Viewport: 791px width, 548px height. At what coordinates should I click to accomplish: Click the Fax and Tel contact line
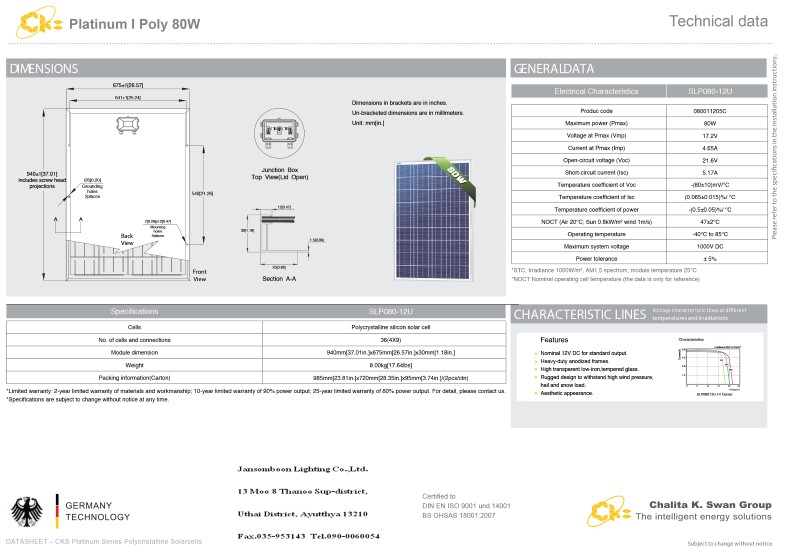pyautogui.click(x=309, y=536)
